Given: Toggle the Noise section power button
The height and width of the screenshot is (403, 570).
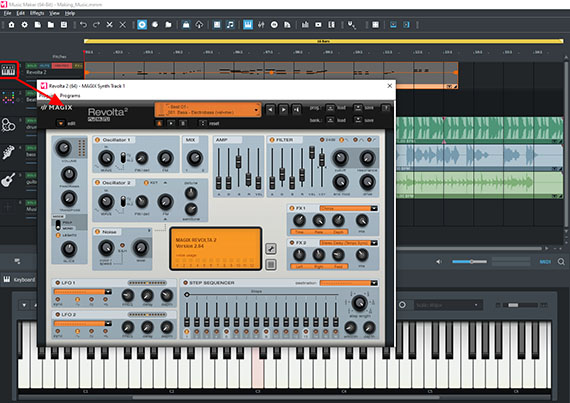Looking at the screenshot, I should point(97,231).
